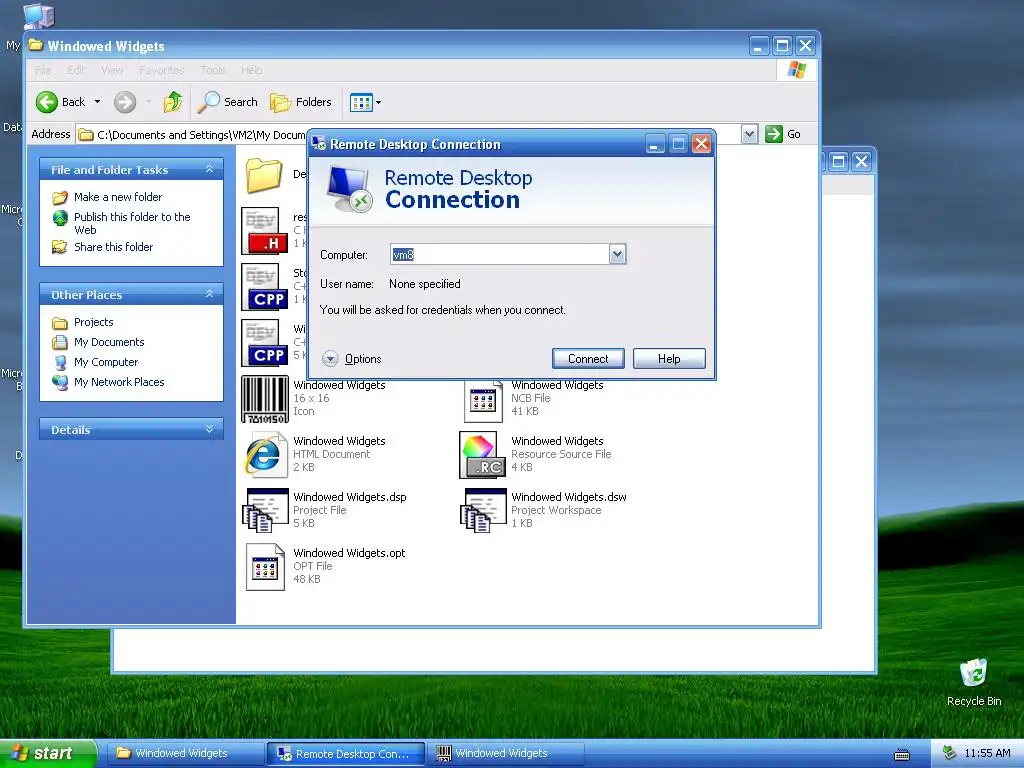Click the Help button in Remote Desktop dialog
Image resolution: width=1024 pixels, height=768 pixels.
tap(669, 359)
